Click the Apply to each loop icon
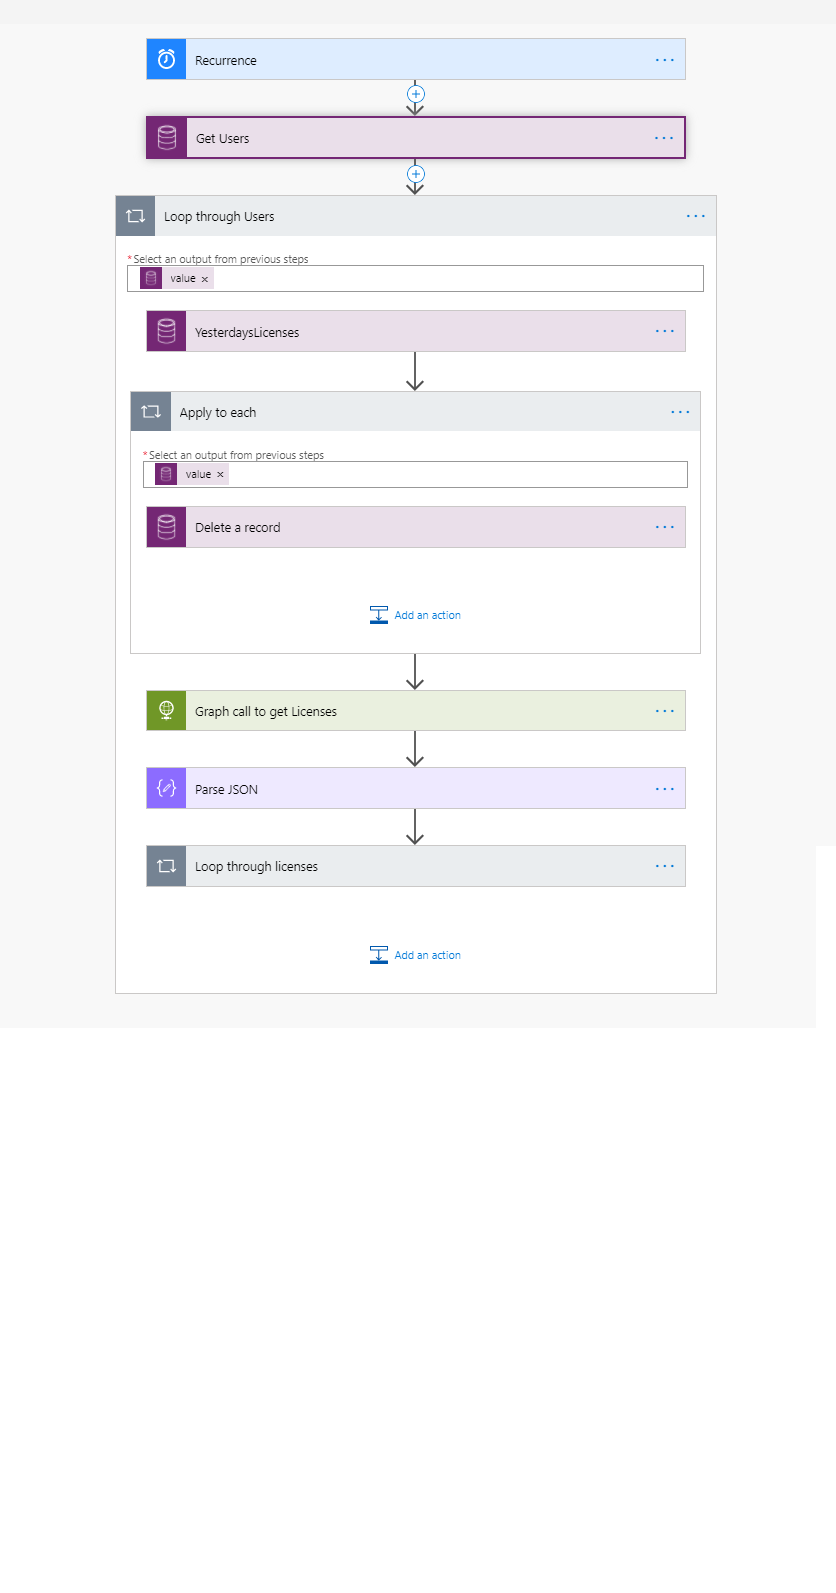This screenshot has width=836, height=1593. click(151, 412)
